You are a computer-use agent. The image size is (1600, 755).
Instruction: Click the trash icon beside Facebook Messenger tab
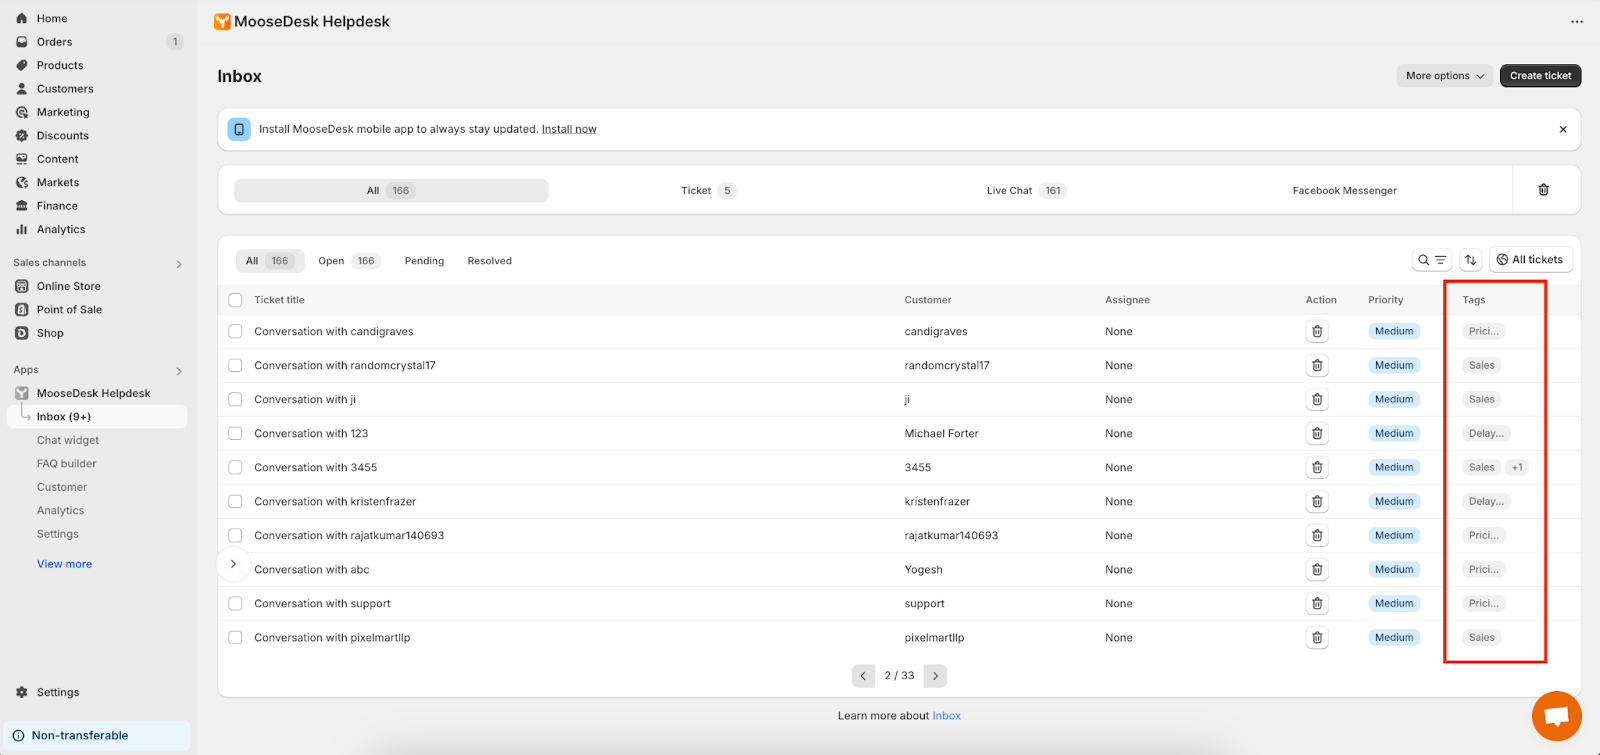pos(1543,190)
